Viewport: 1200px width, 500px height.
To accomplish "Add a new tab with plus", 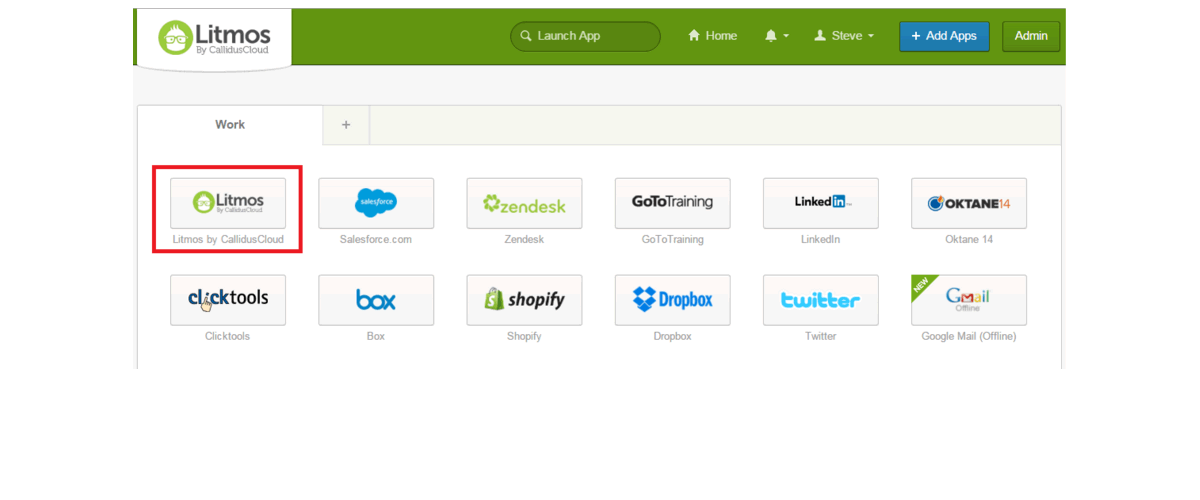I will click(x=346, y=125).
